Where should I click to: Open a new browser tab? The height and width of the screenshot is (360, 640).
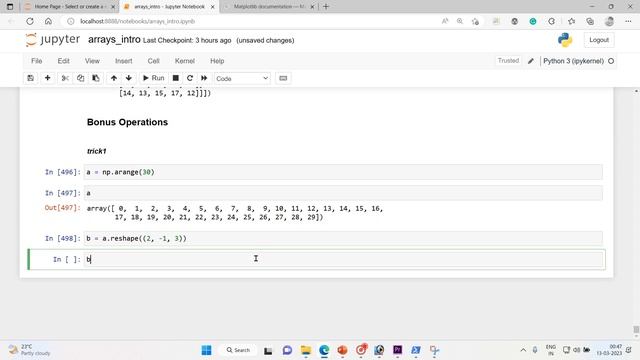(326, 7)
